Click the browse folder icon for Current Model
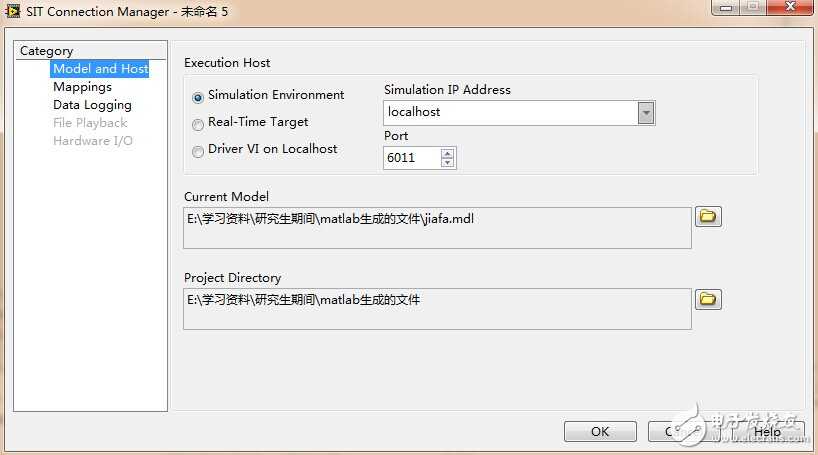The height and width of the screenshot is (455, 818). tap(708, 217)
